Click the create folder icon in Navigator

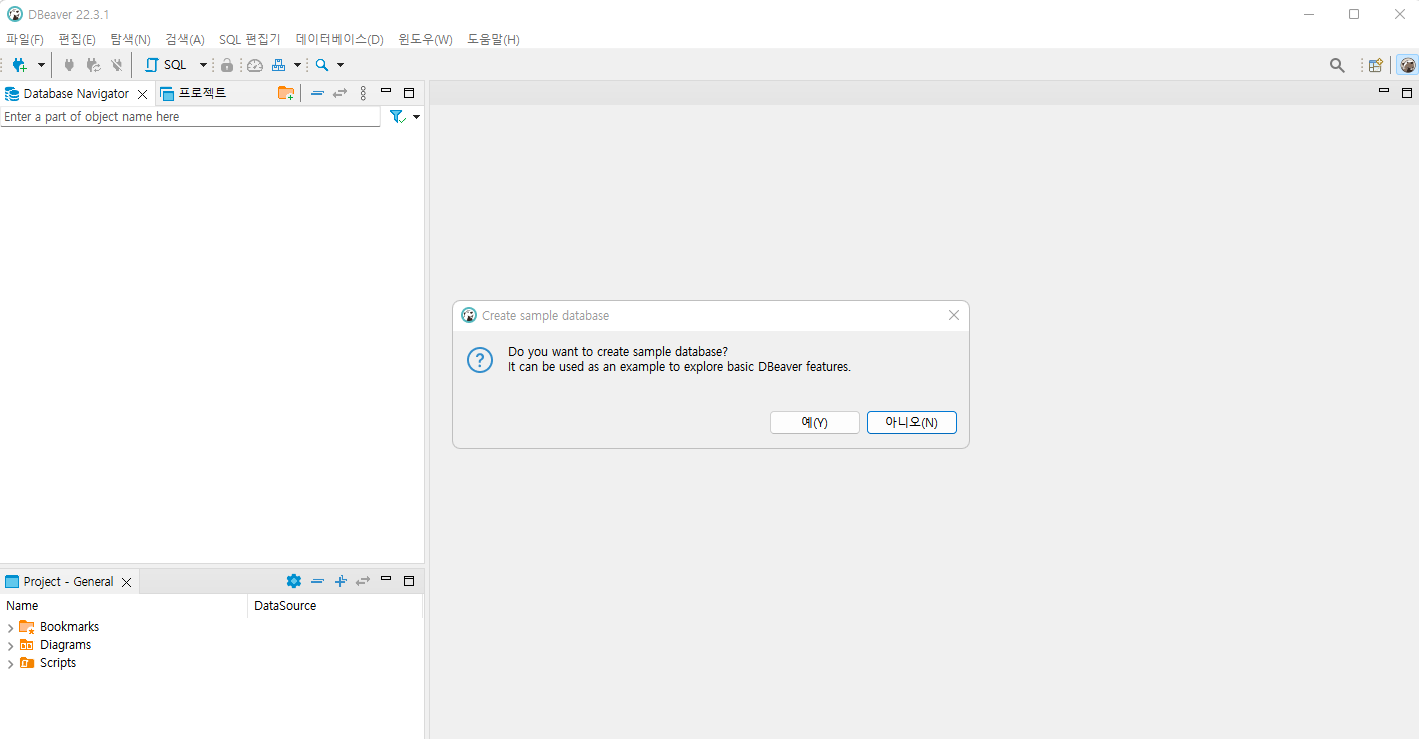pyautogui.click(x=286, y=93)
